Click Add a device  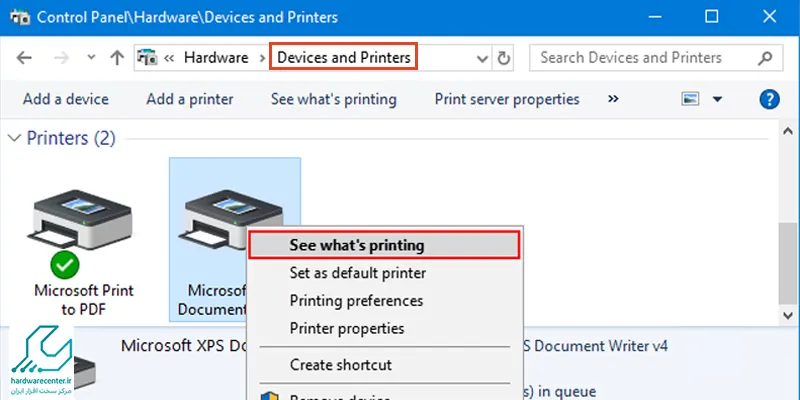(x=66, y=99)
